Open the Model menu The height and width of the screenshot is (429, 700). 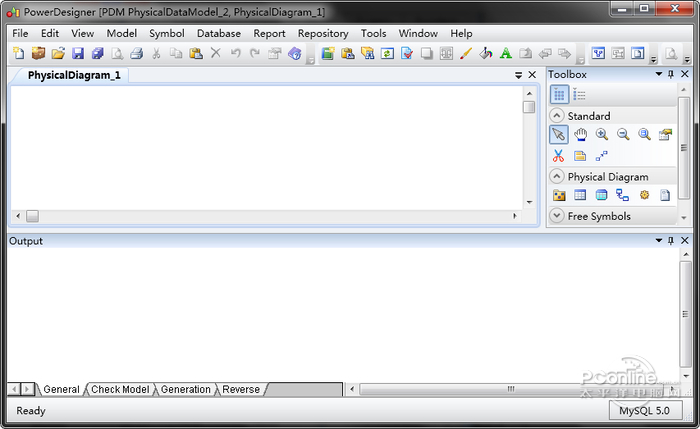tap(121, 33)
